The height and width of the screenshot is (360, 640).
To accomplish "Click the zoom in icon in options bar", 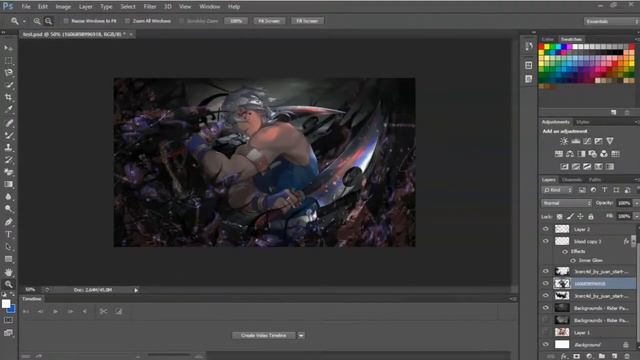I will pyautogui.click(x=37, y=21).
